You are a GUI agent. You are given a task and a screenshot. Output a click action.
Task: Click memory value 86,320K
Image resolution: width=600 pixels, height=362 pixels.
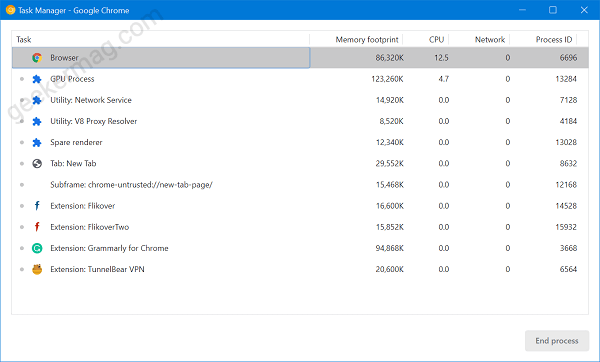click(390, 58)
